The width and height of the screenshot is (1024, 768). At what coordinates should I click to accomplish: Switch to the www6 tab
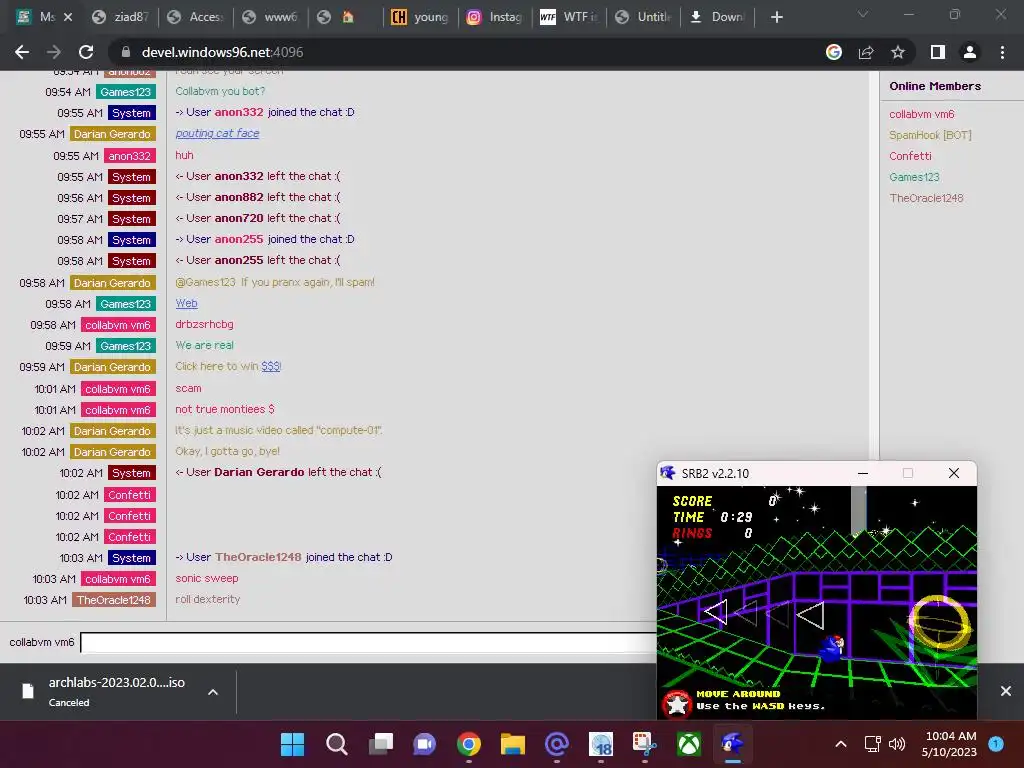point(272,17)
